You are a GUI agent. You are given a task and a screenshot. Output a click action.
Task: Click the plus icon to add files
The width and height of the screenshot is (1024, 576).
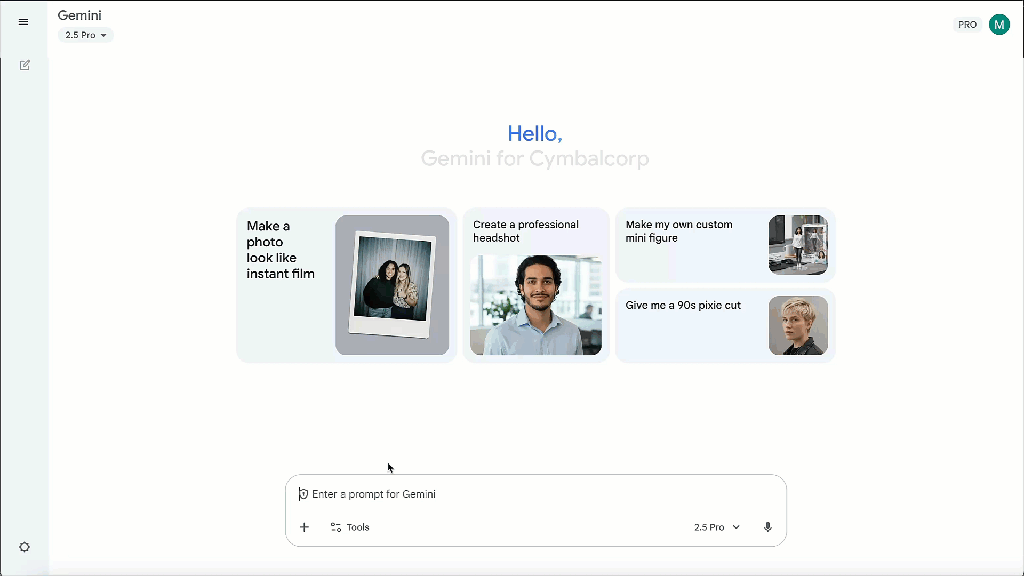coord(304,527)
